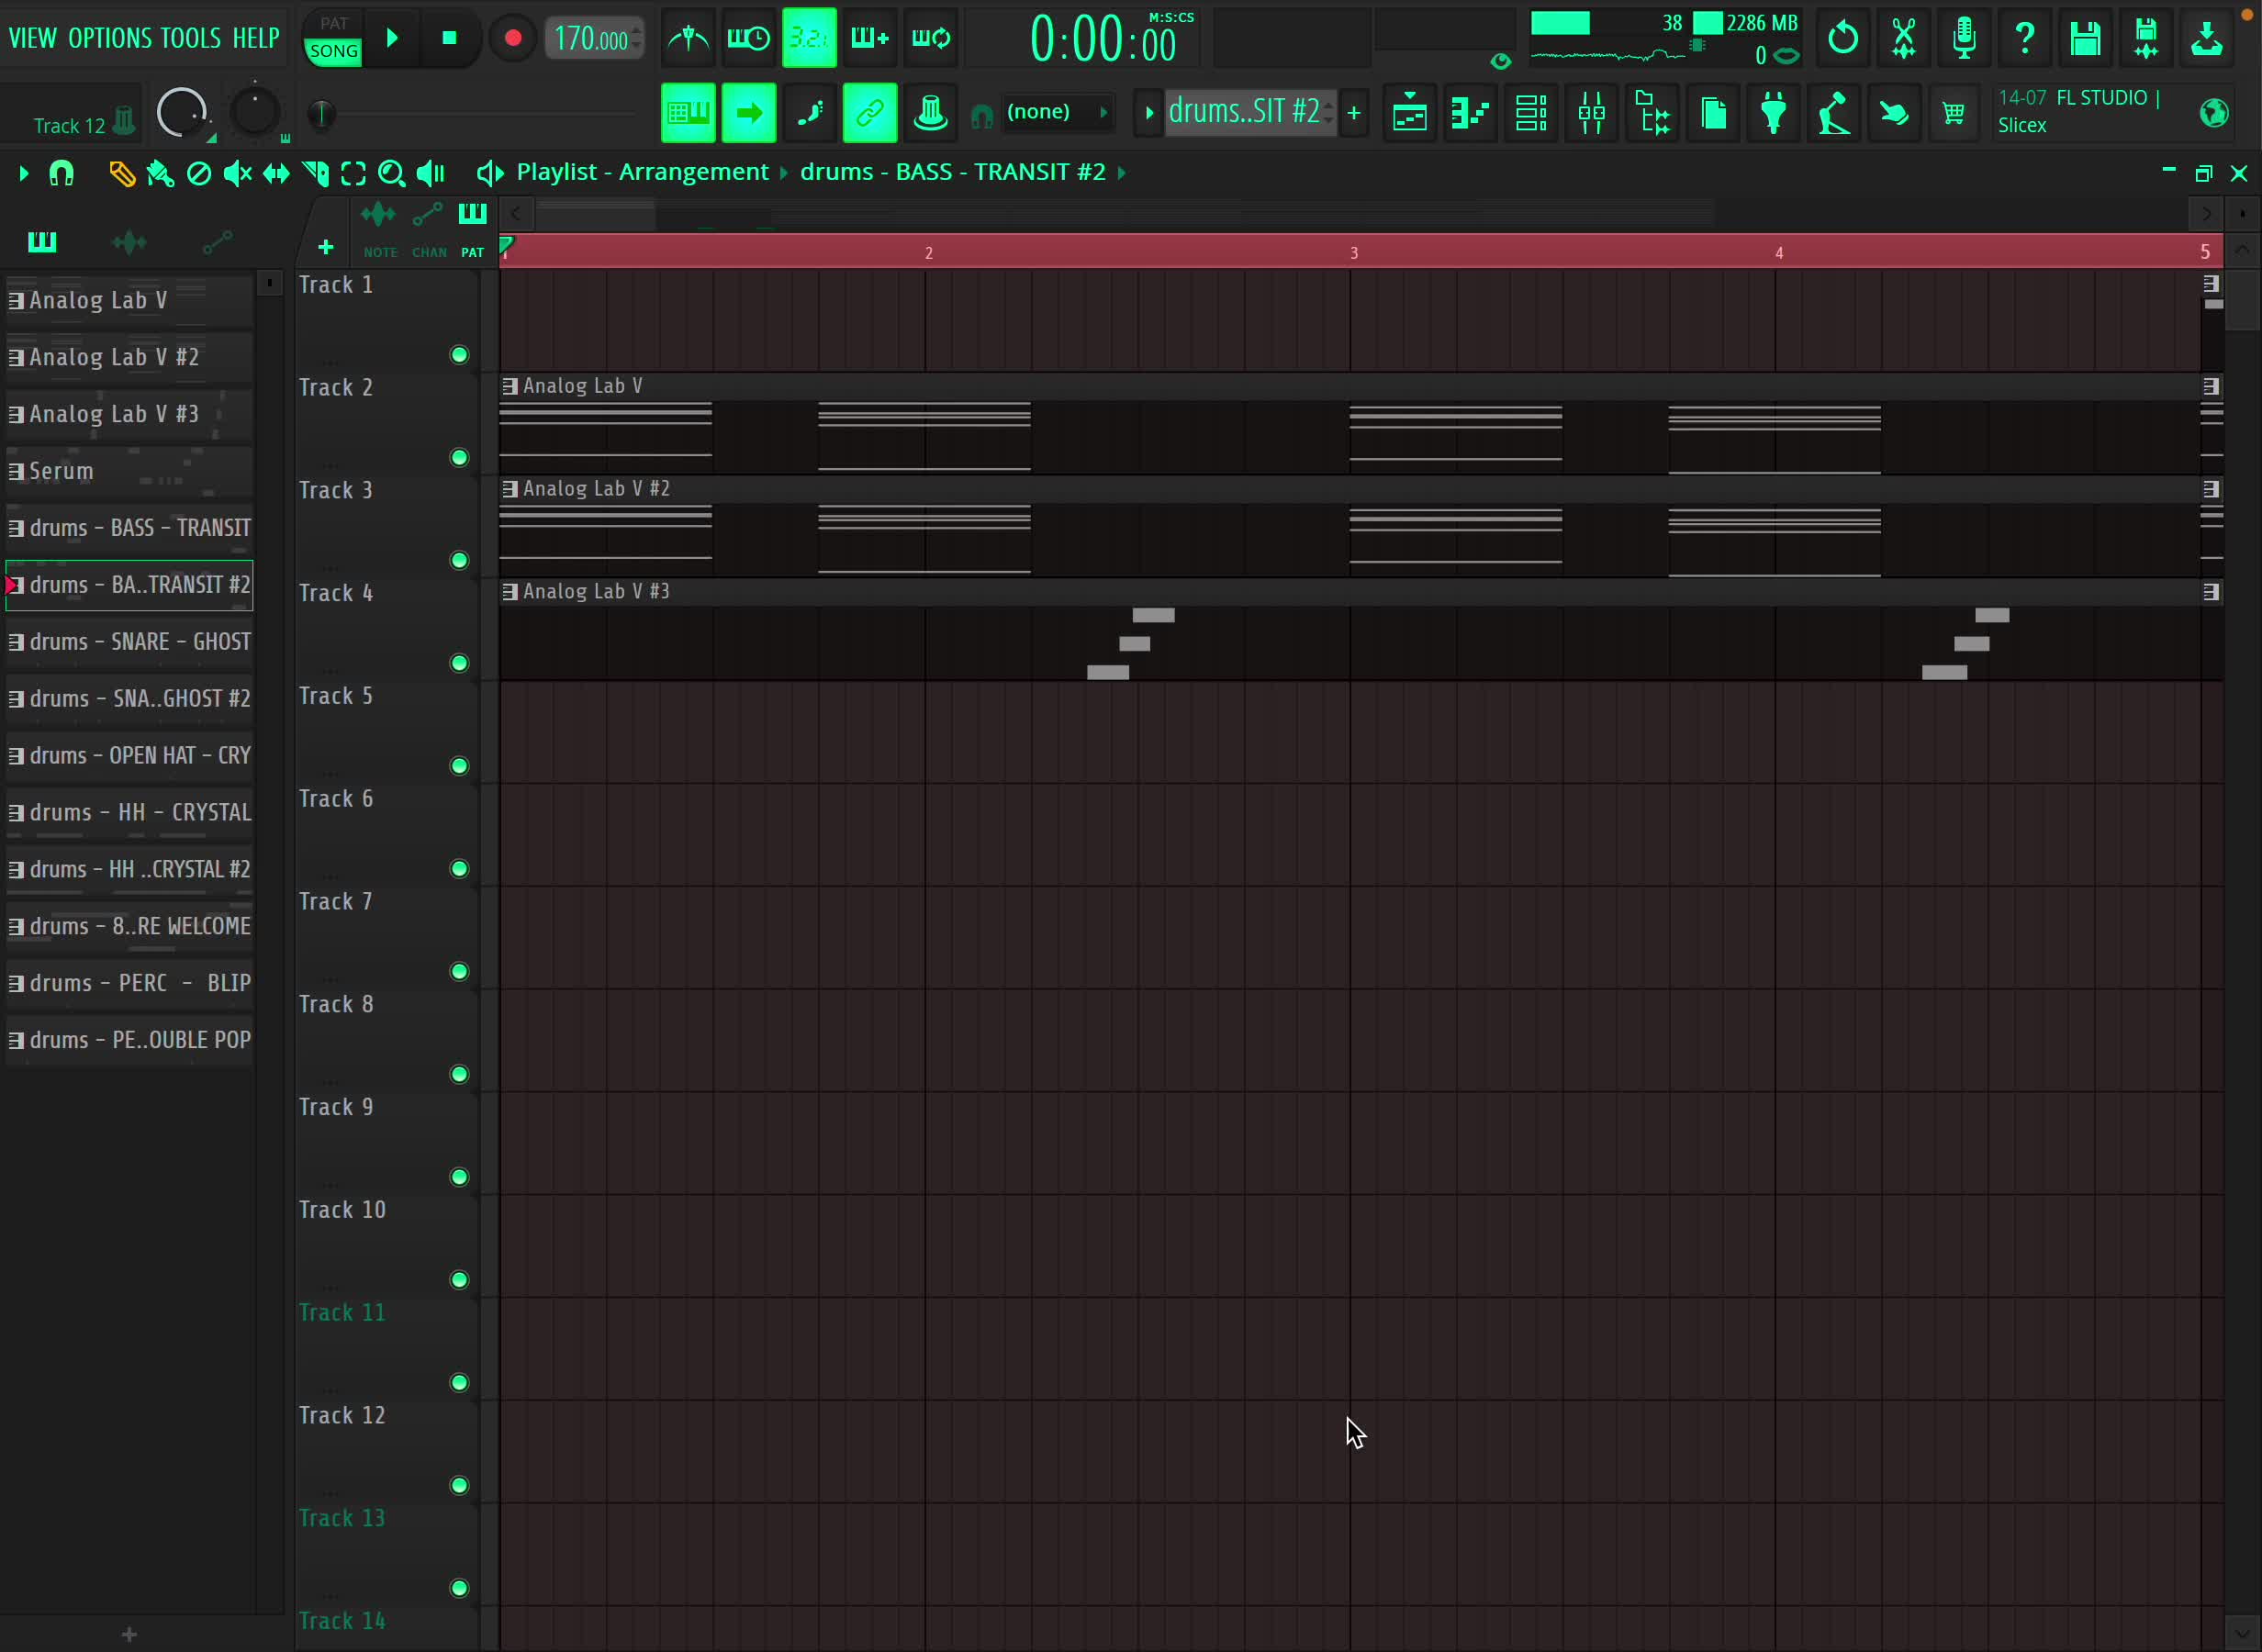
Task: Mute Track 7 with its green LED
Action: pos(459,971)
